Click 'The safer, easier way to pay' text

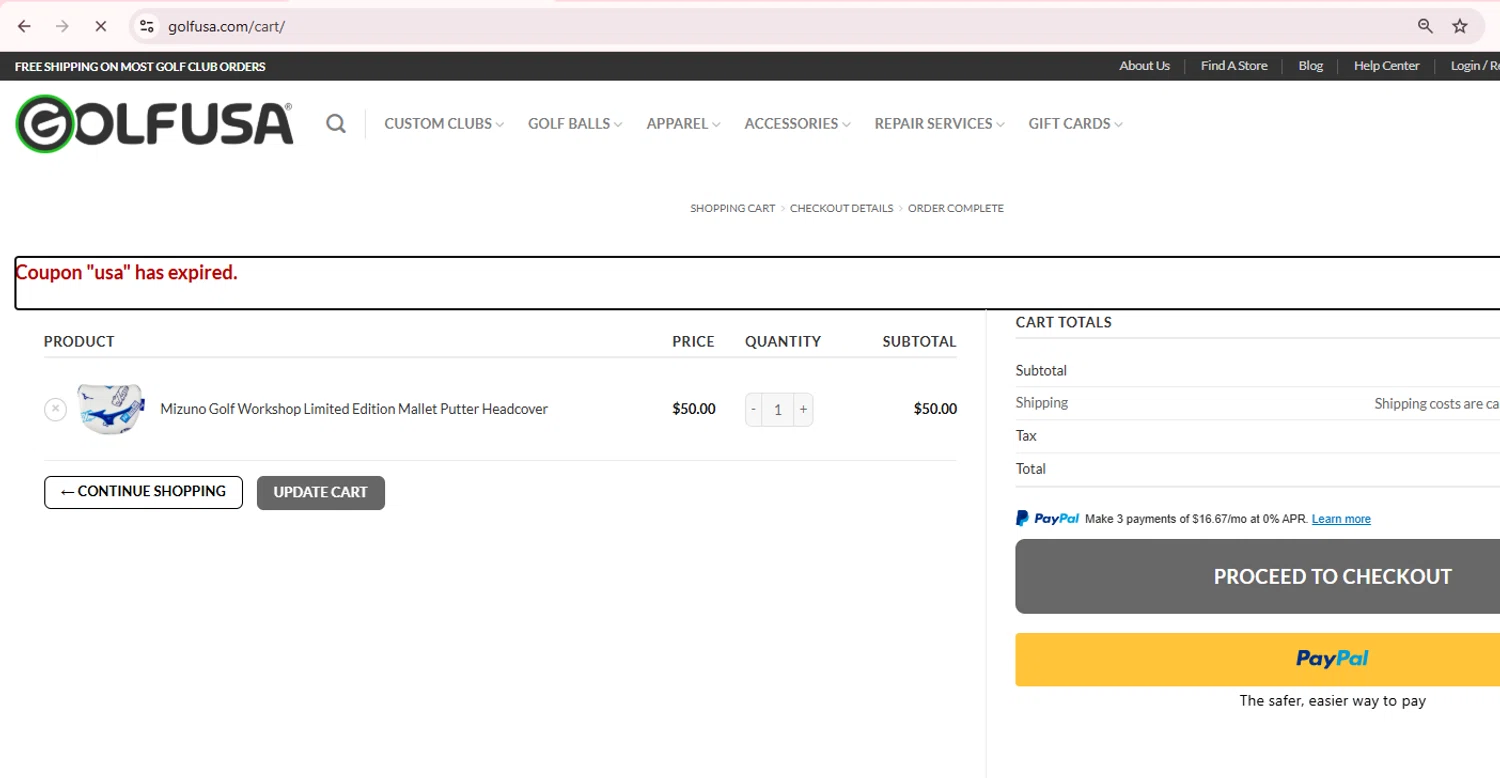(x=1332, y=701)
